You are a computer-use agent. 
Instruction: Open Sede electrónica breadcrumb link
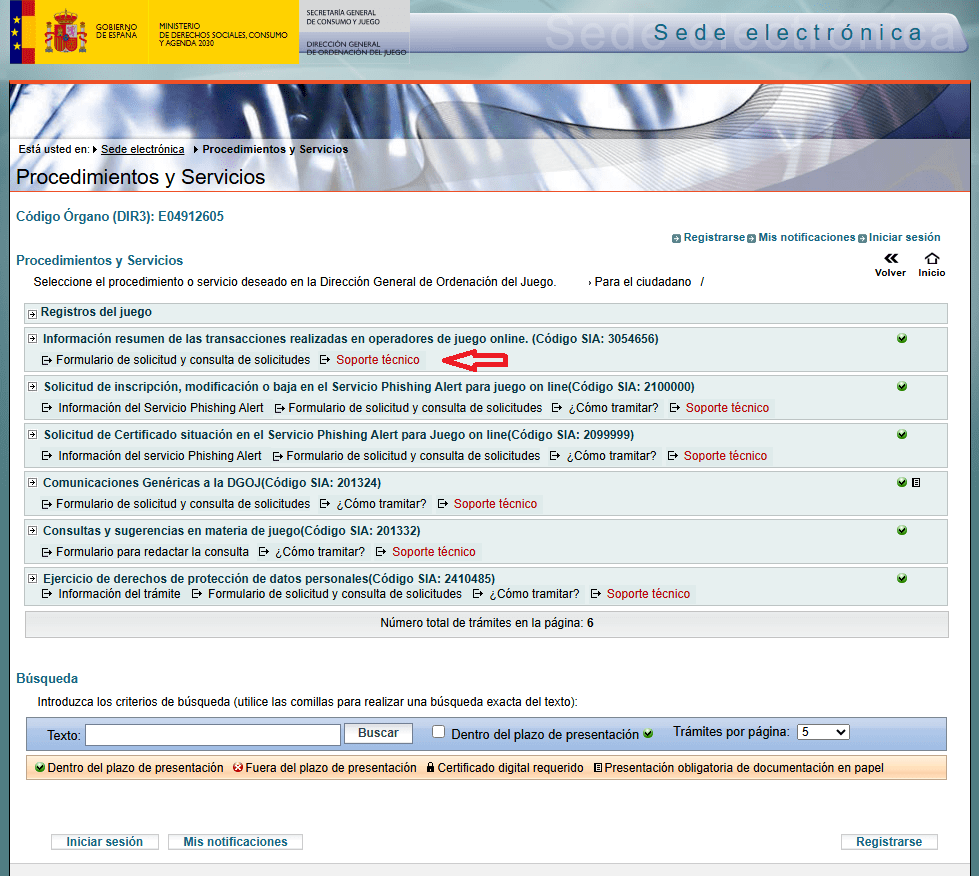[x=142, y=149]
